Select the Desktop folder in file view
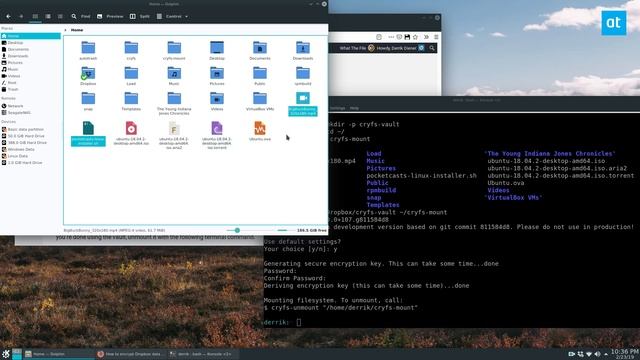Image resolution: width=640 pixels, height=360 pixels. [217, 48]
